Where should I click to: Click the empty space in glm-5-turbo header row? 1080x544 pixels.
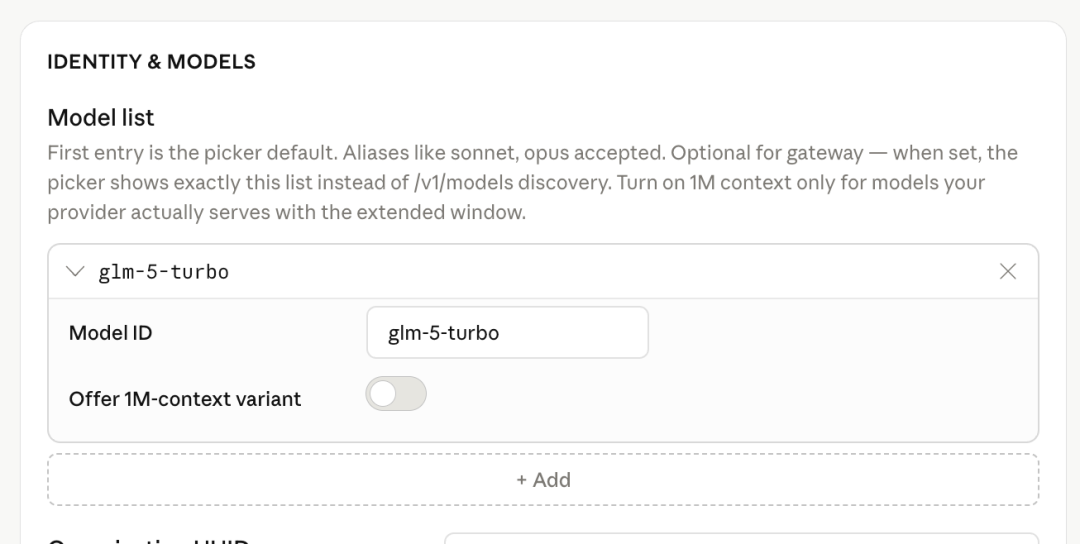coord(600,272)
